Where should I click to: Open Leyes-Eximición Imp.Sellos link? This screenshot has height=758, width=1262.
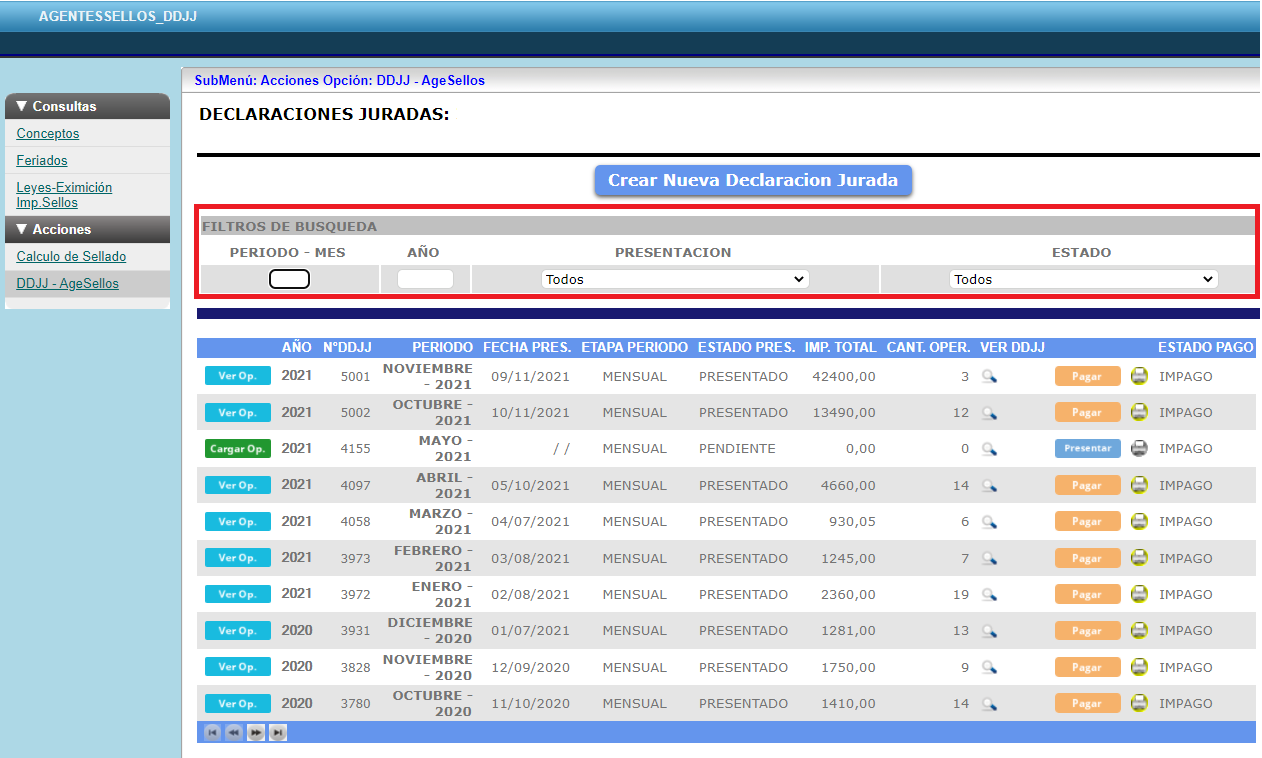pyautogui.click(x=64, y=195)
